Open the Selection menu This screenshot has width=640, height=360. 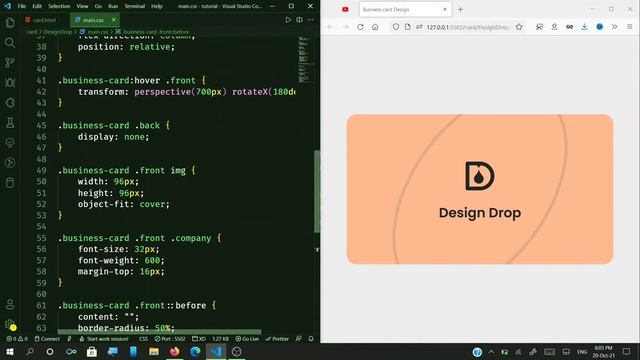(59, 6)
